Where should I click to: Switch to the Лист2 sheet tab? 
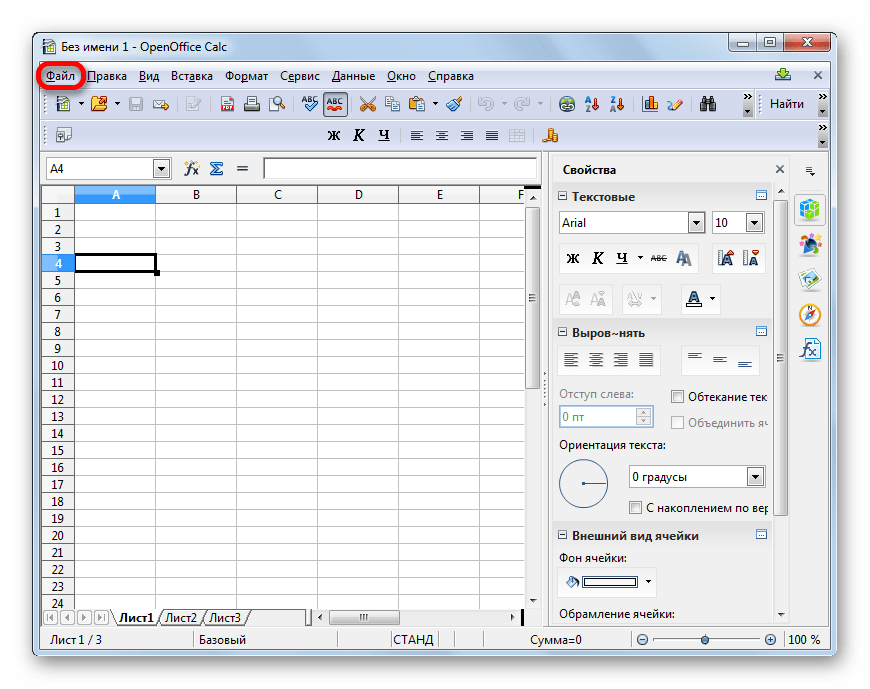point(181,618)
